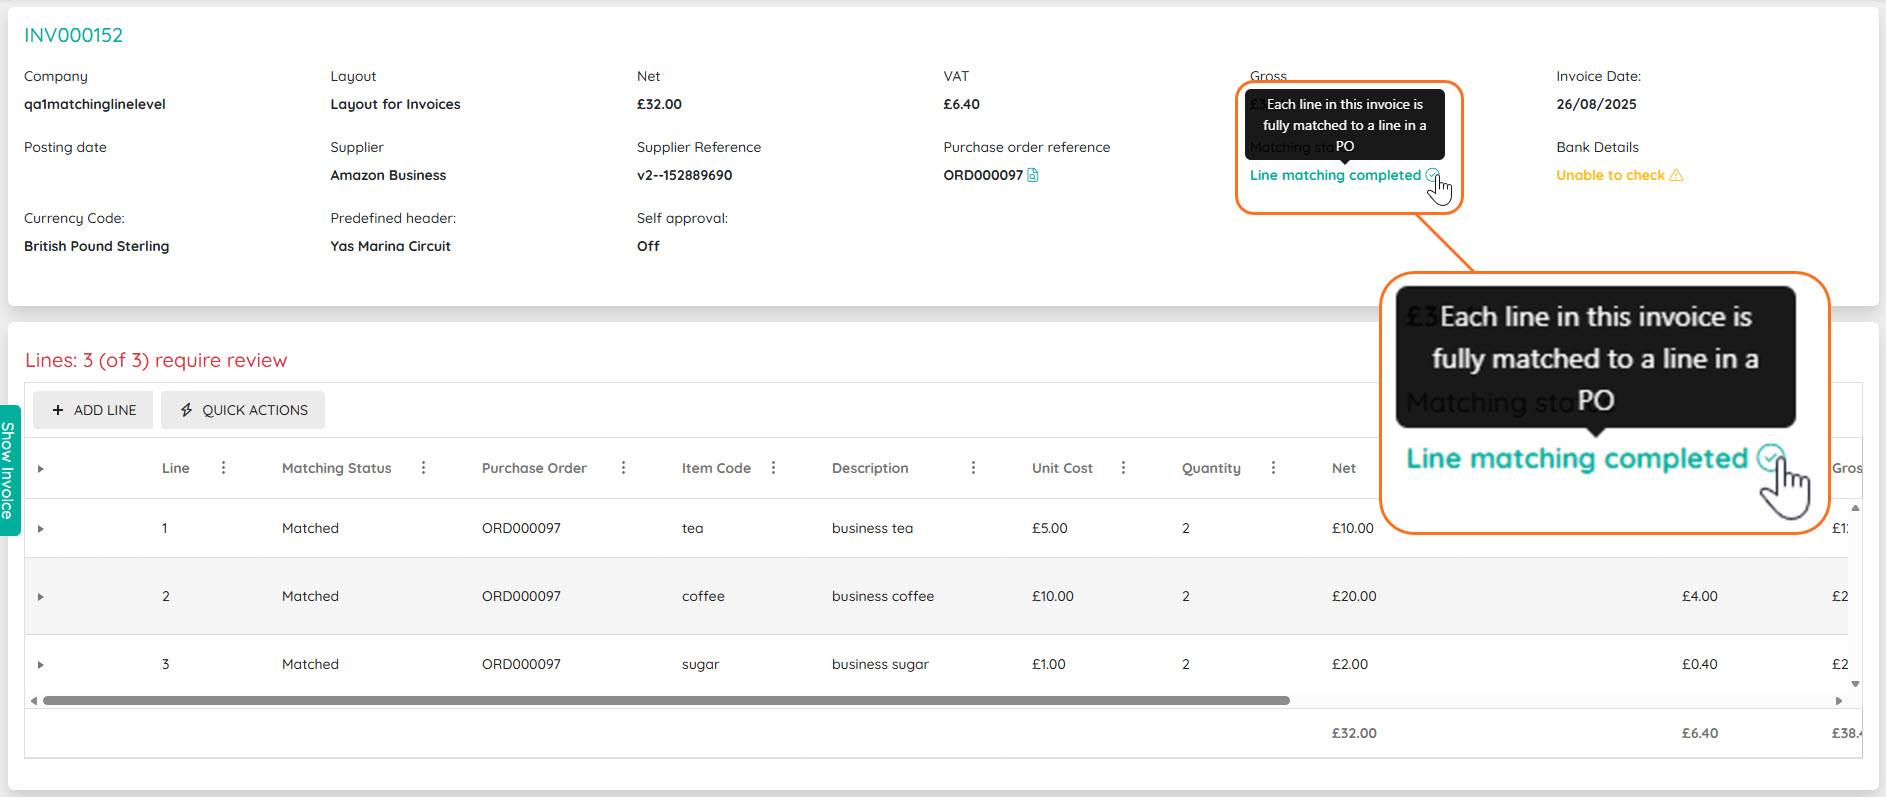Open the Matching Status column menu dots
Viewport: 1886px width, 797px height.
(423, 468)
